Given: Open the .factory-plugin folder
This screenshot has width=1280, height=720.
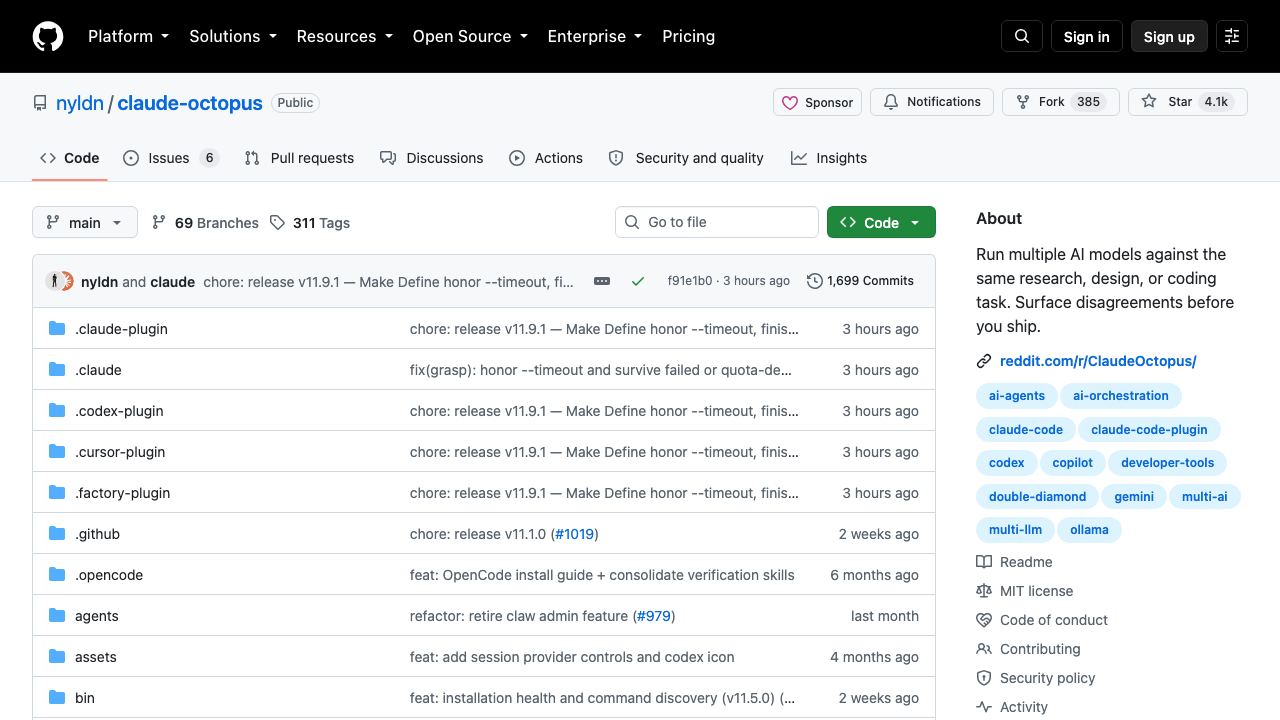Looking at the screenshot, I should click(x=122, y=493).
